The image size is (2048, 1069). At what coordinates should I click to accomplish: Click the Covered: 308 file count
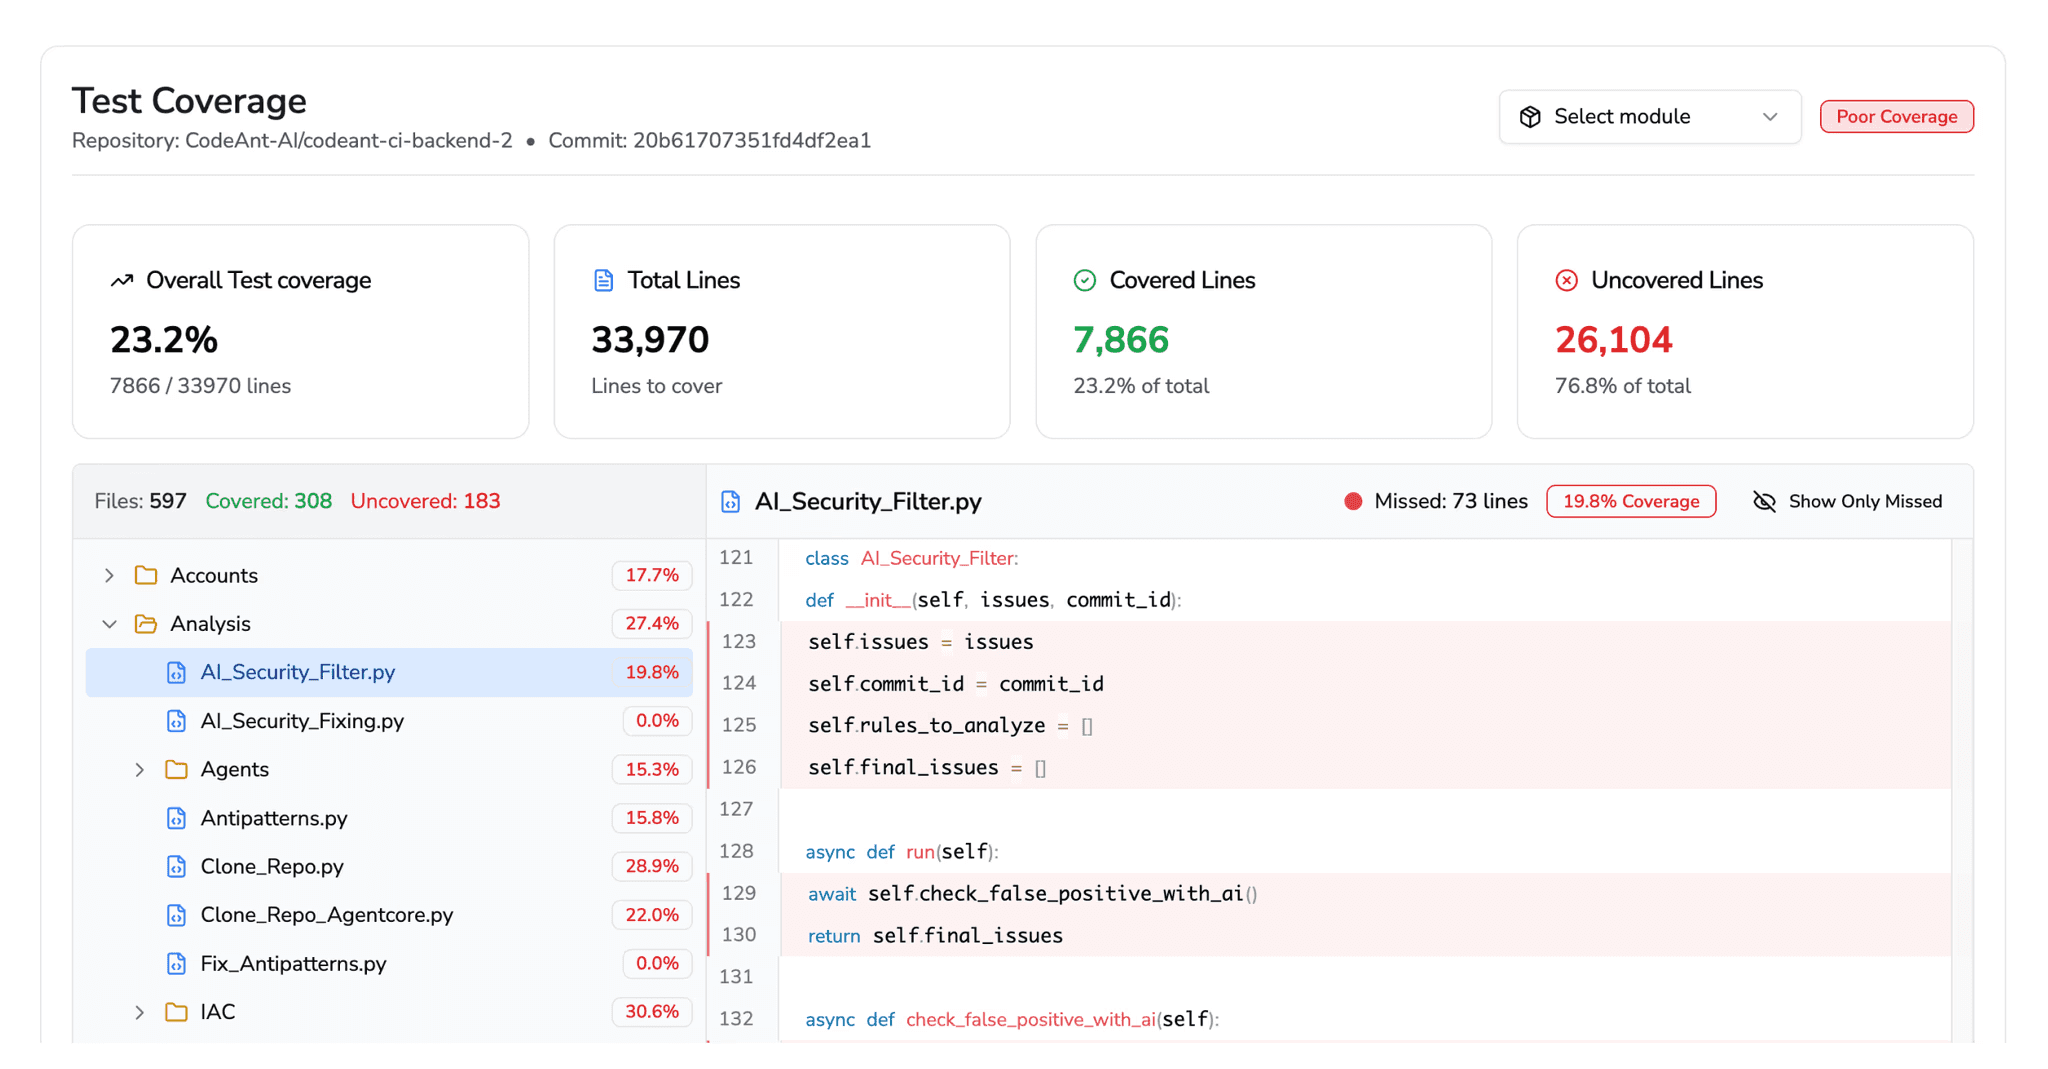click(268, 501)
